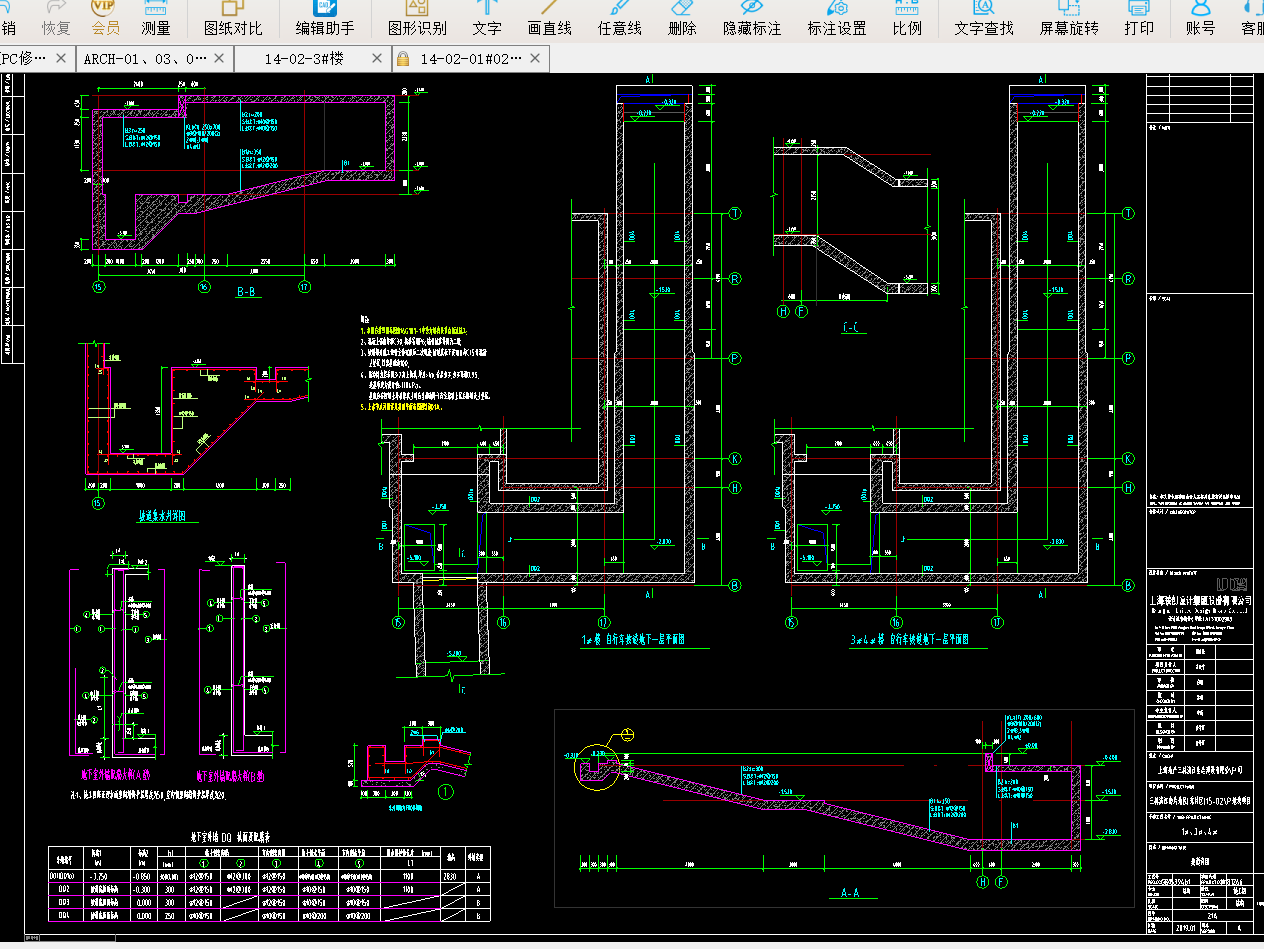Choose the 画直线 straight line tool
The width and height of the screenshot is (1264, 949).
pos(549,19)
